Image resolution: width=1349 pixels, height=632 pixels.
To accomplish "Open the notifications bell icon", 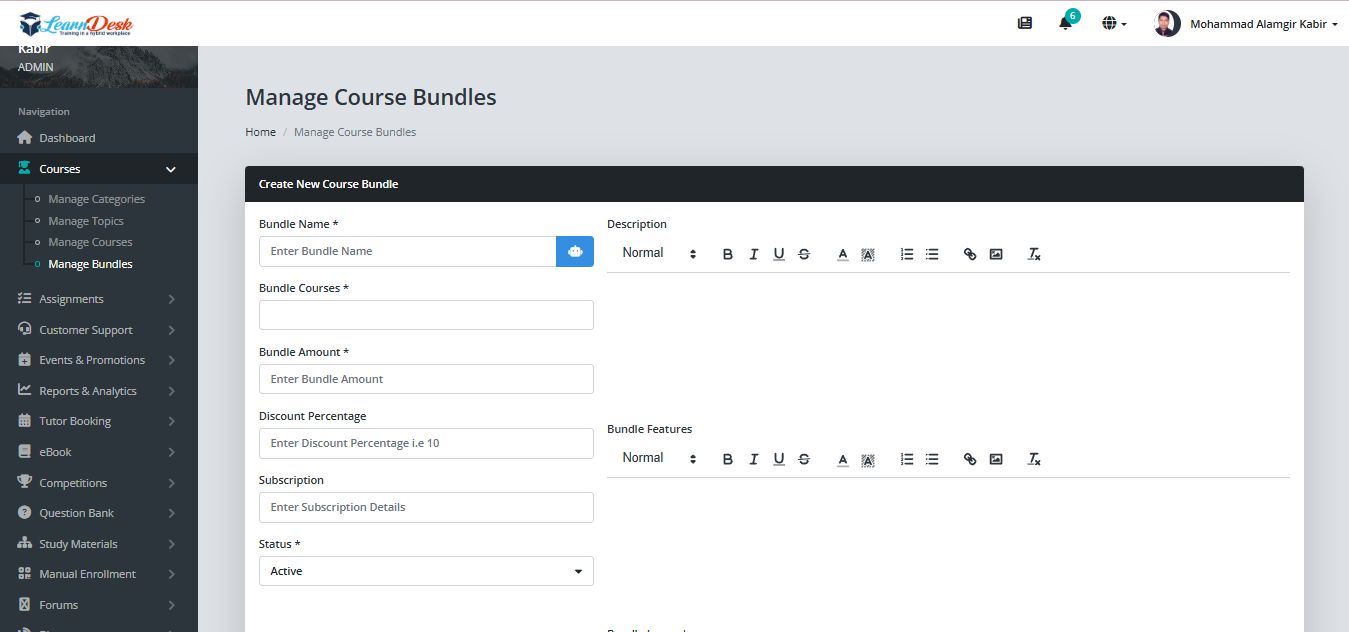I will click(1065, 23).
